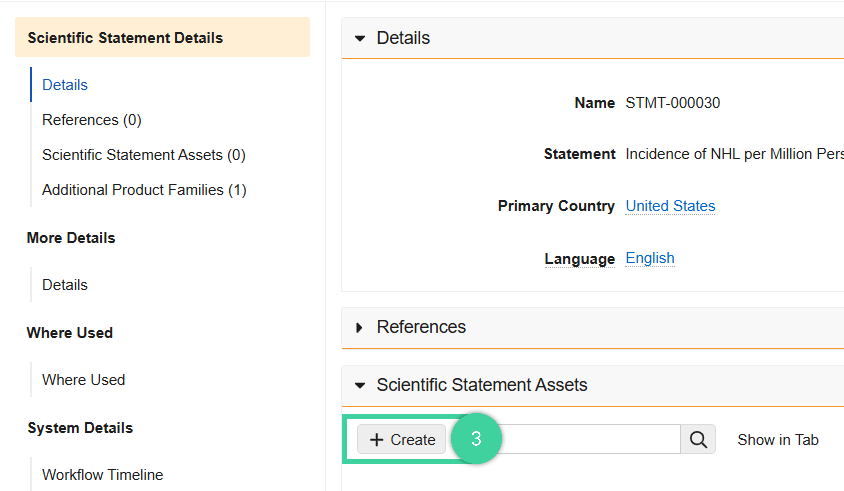Open Additional Product Families (1) item

144,190
